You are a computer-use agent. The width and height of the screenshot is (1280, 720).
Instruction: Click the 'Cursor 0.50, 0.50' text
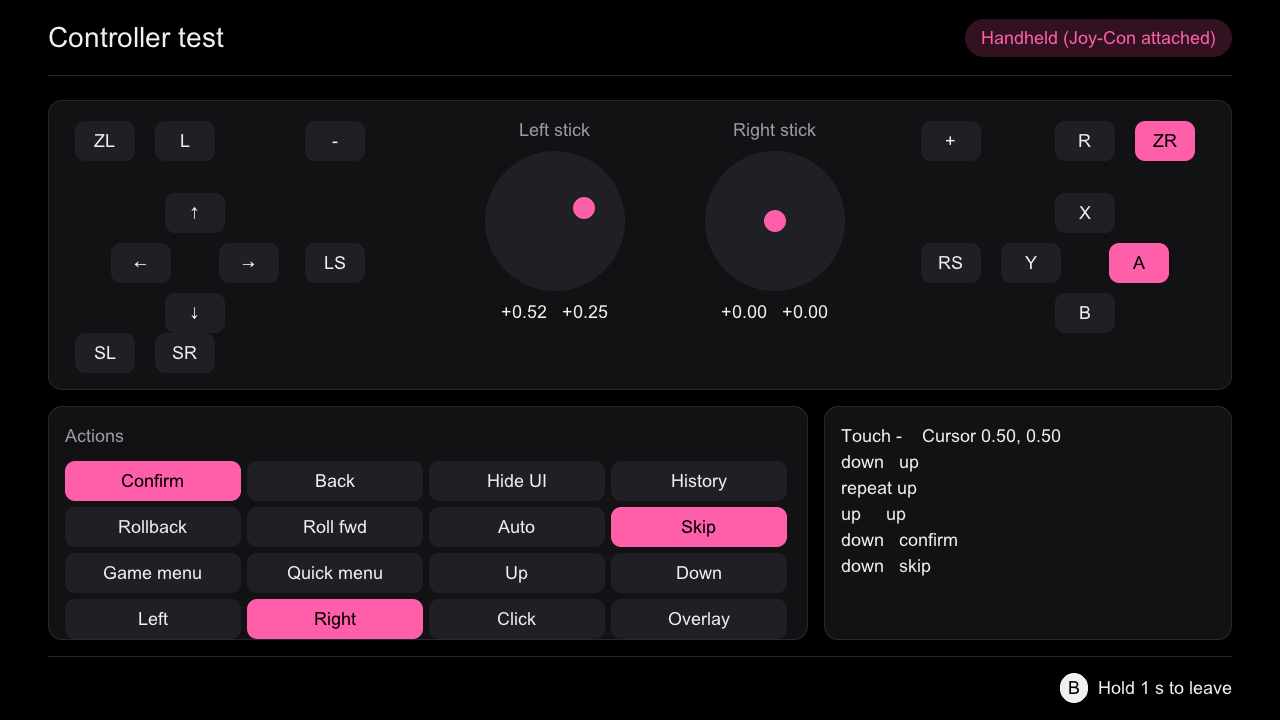(991, 436)
